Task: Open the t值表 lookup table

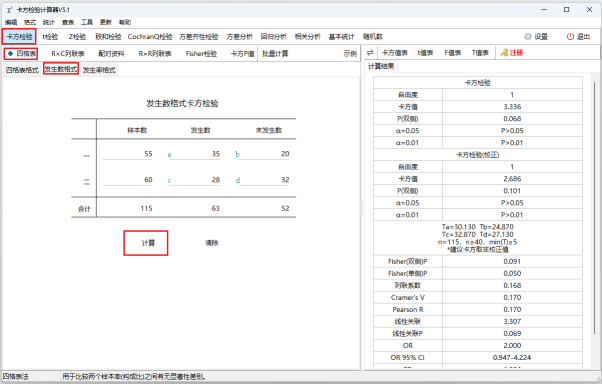Action: click(x=425, y=53)
